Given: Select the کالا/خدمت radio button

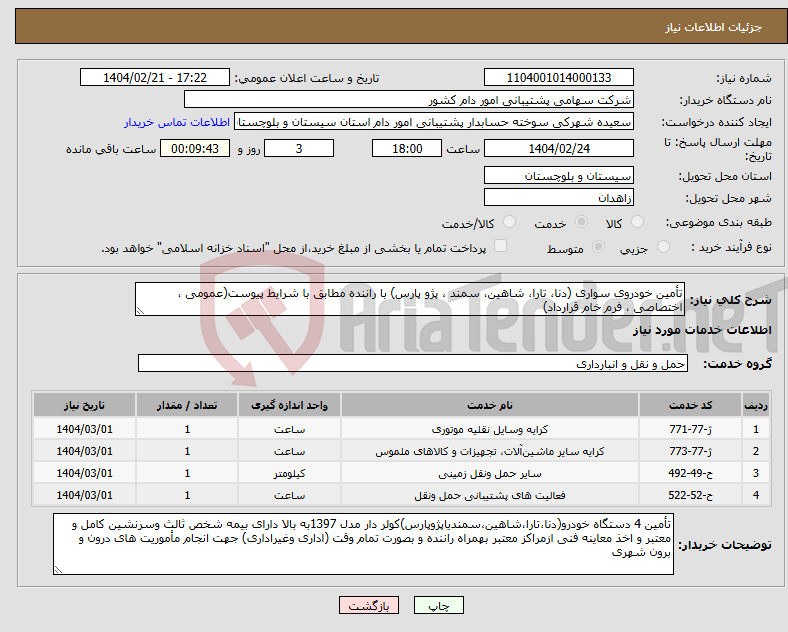Looking at the screenshot, I should pos(509,222).
